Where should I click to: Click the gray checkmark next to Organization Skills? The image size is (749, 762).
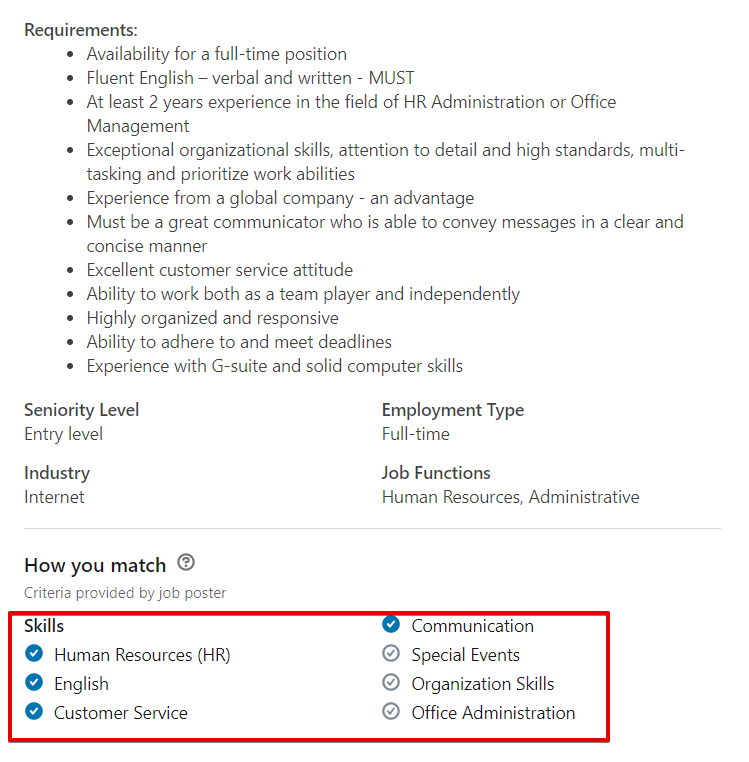(x=391, y=682)
